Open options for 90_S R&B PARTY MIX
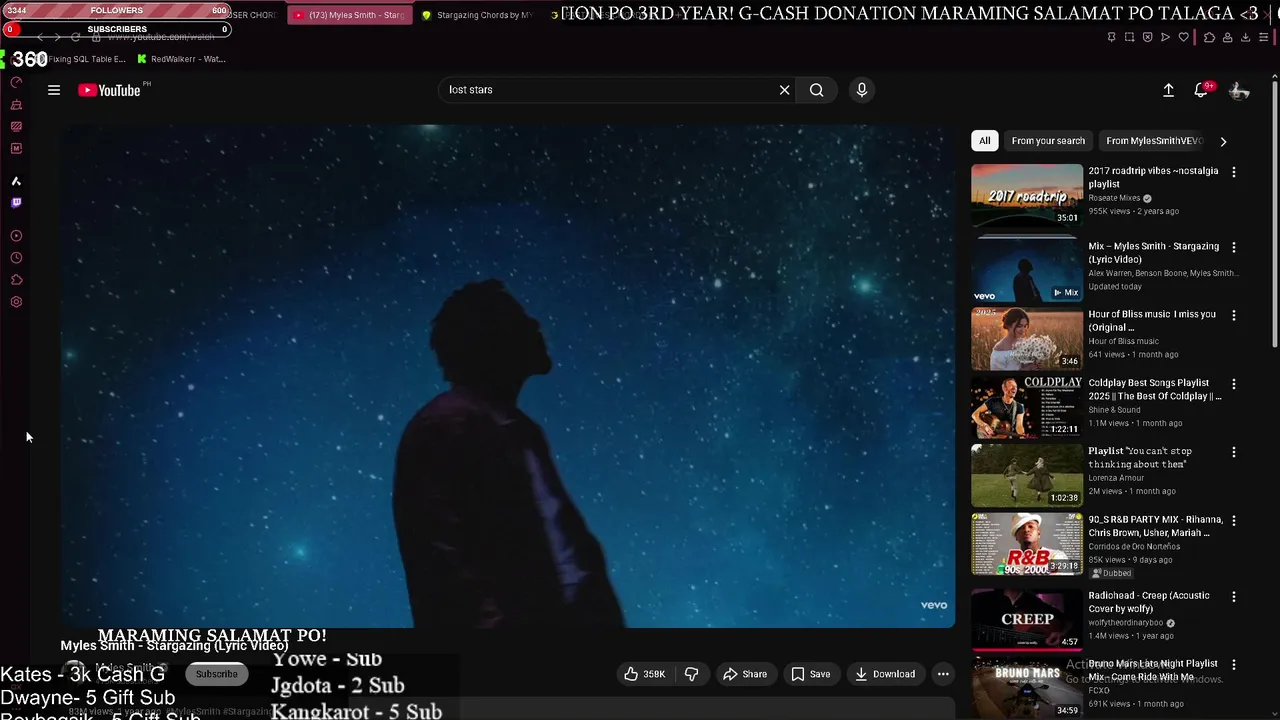Viewport: 1280px width, 720px height. pyautogui.click(x=1234, y=521)
